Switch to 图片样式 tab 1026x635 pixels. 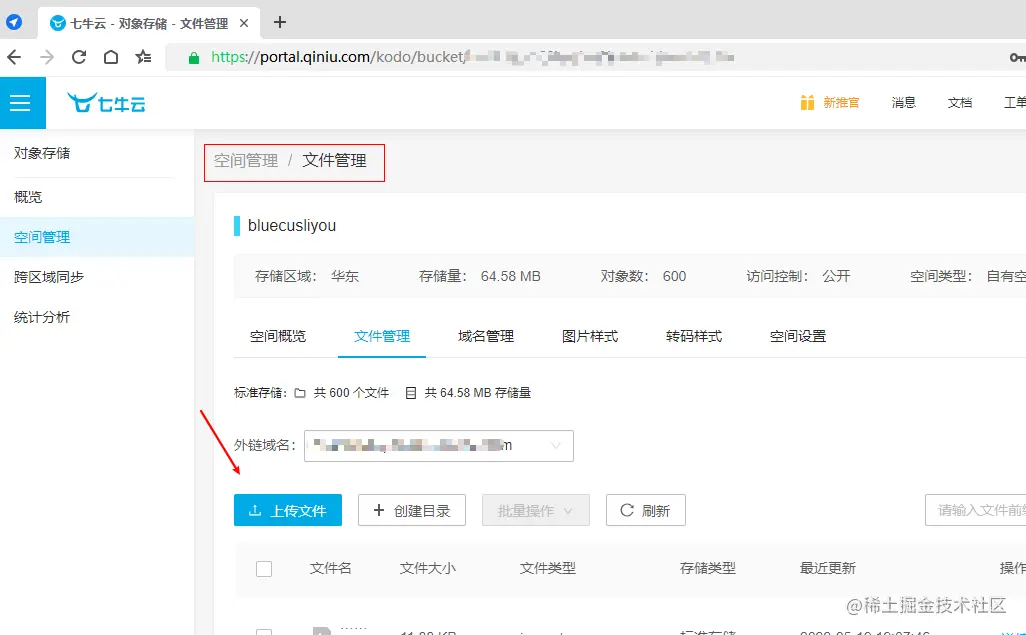pyautogui.click(x=590, y=336)
